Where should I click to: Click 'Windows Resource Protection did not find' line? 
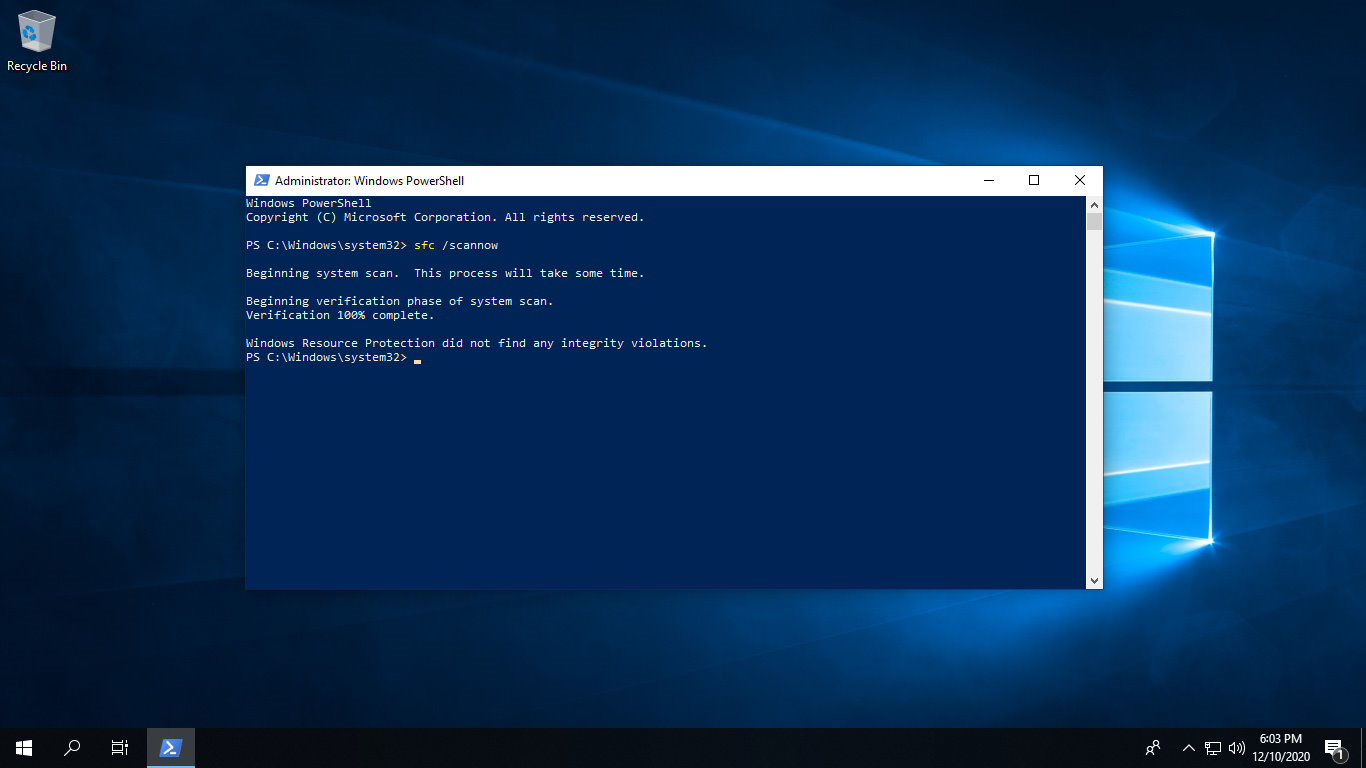[x=476, y=343]
